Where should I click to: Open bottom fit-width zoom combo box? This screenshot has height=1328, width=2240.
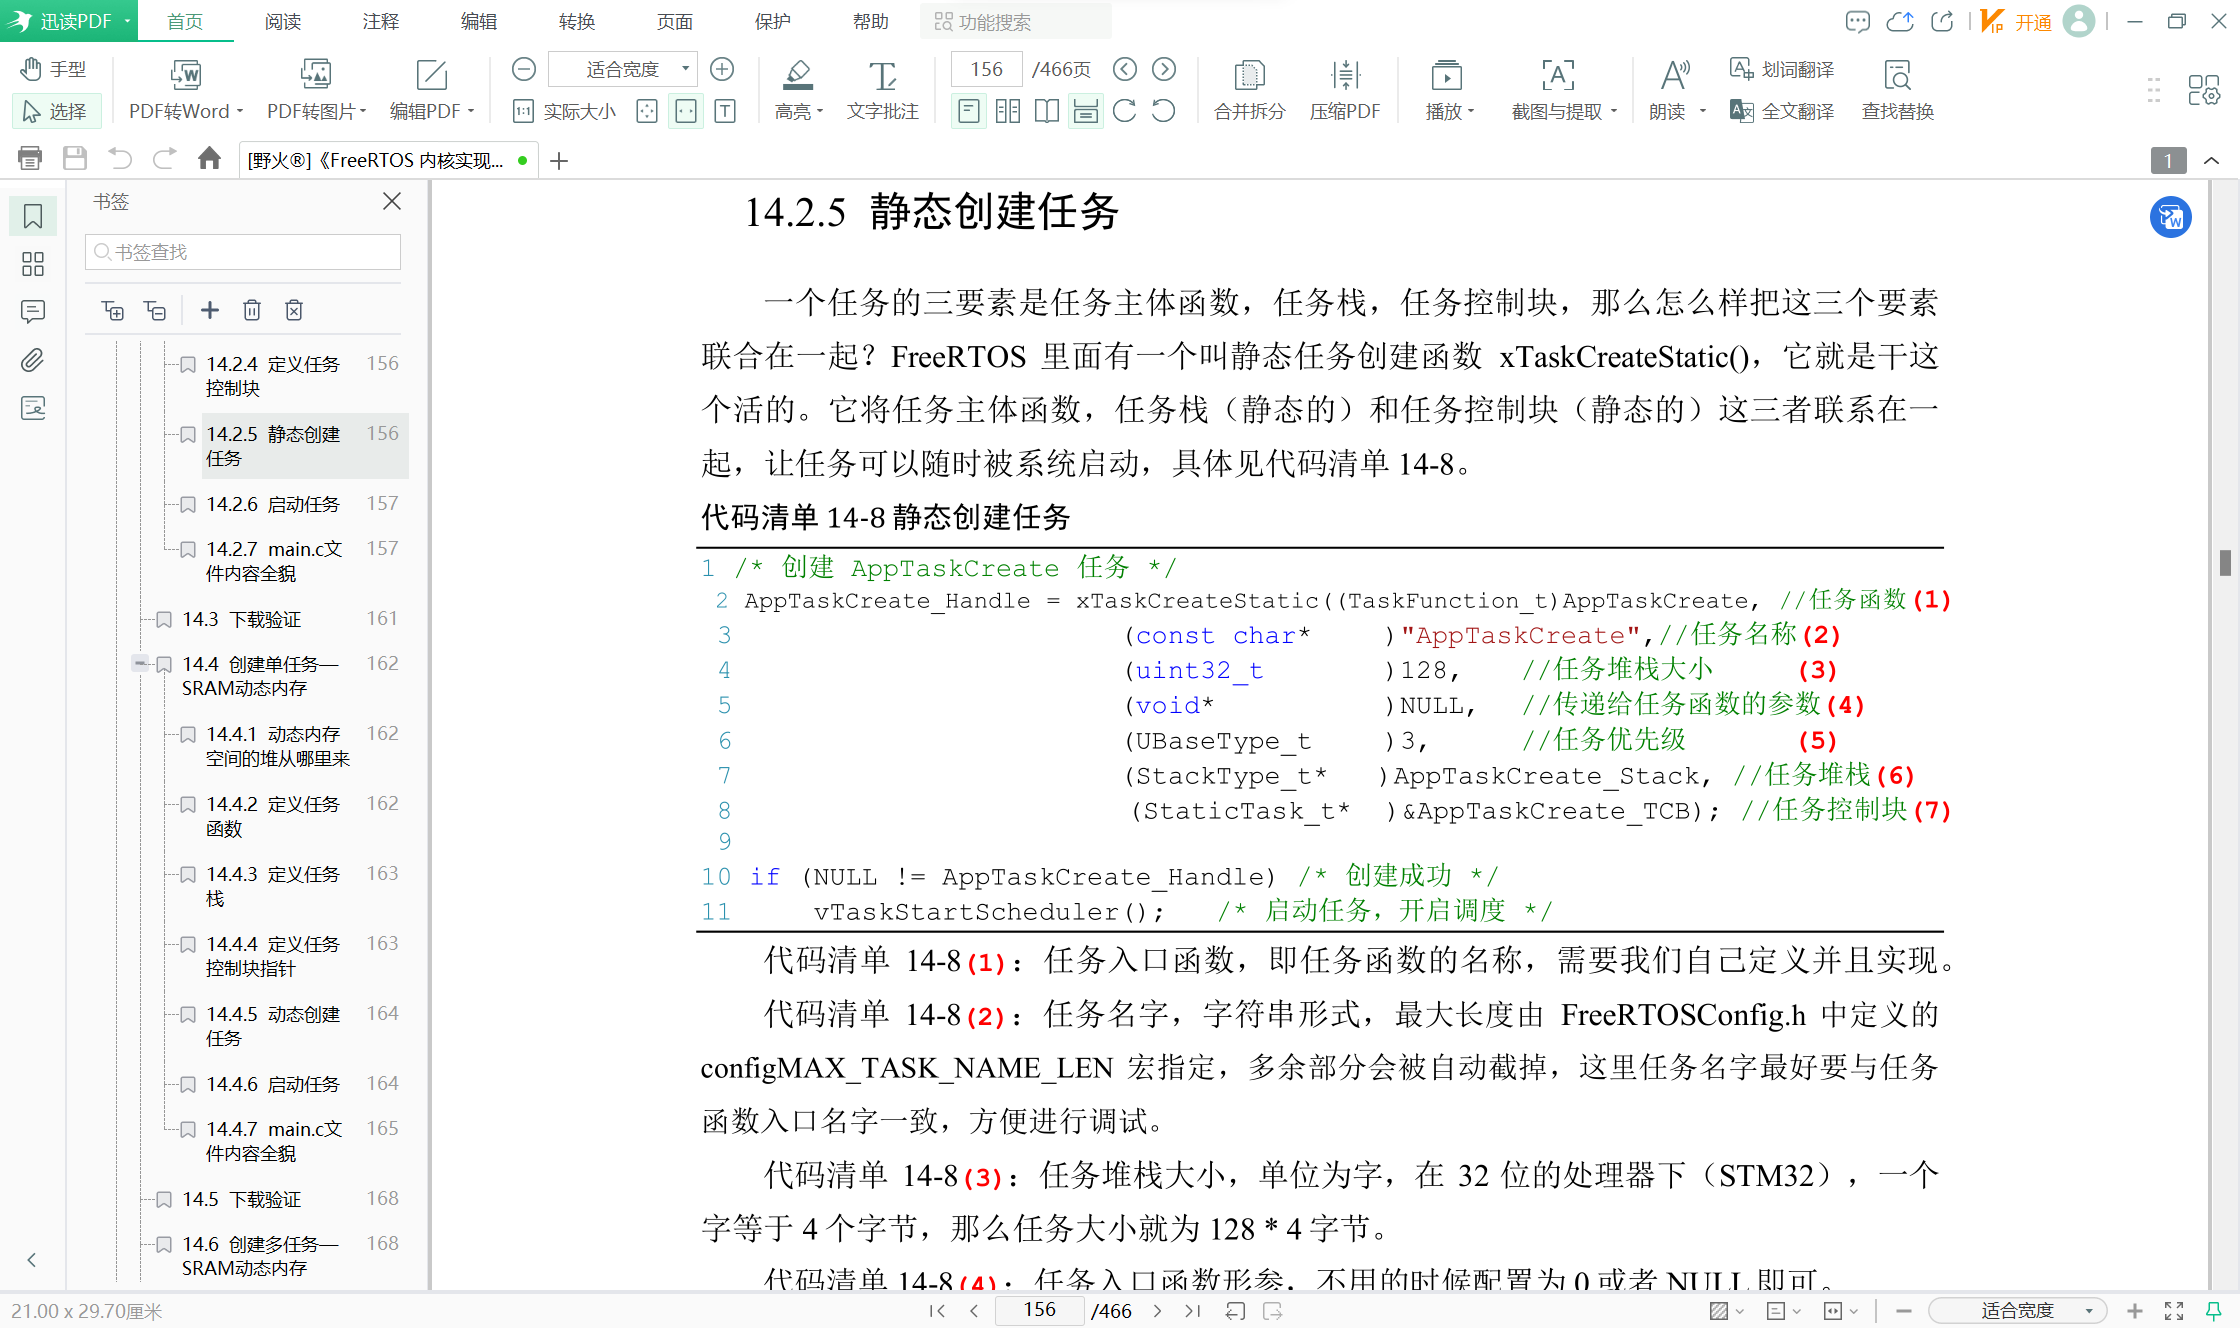tap(2018, 1310)
